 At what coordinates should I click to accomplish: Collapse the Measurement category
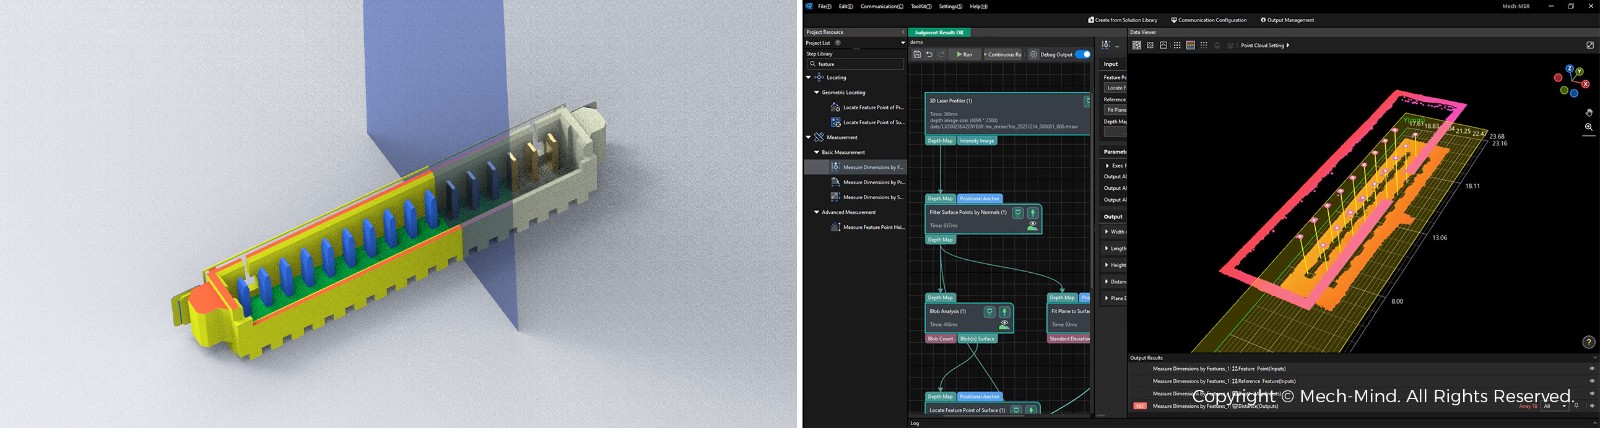coord(809,137)
